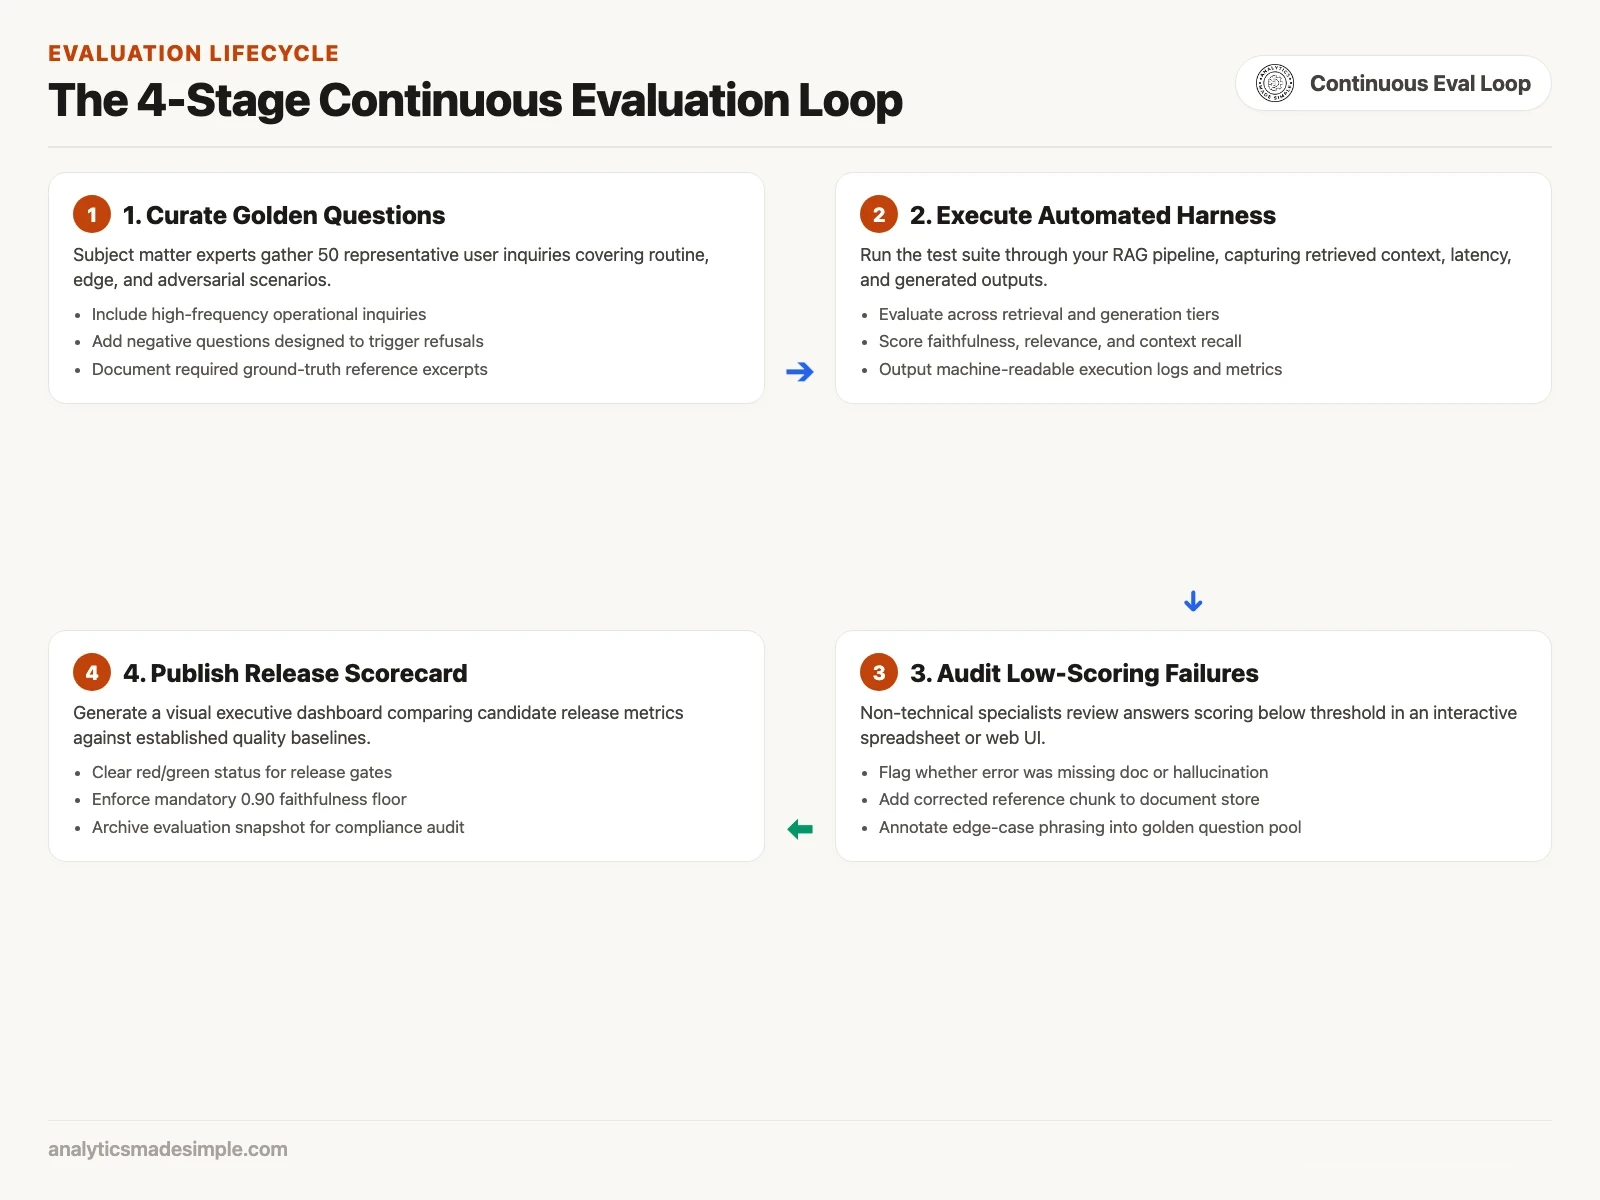The image size is (1600, 1200).
Task: Click the orange number 3 circle badge
Action: tap(879, 672)
